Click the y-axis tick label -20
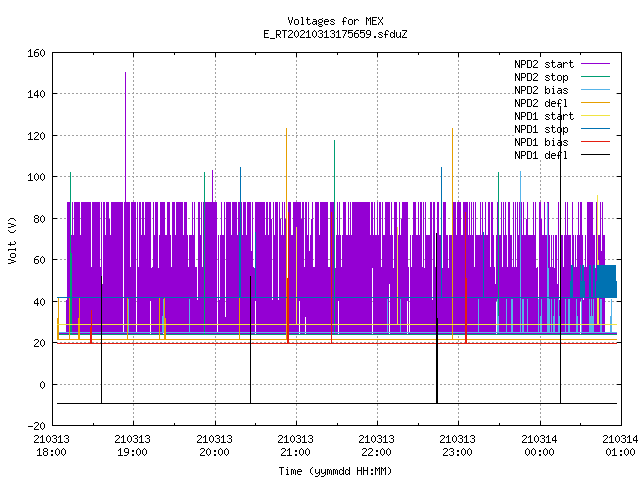 click(36, 426)
